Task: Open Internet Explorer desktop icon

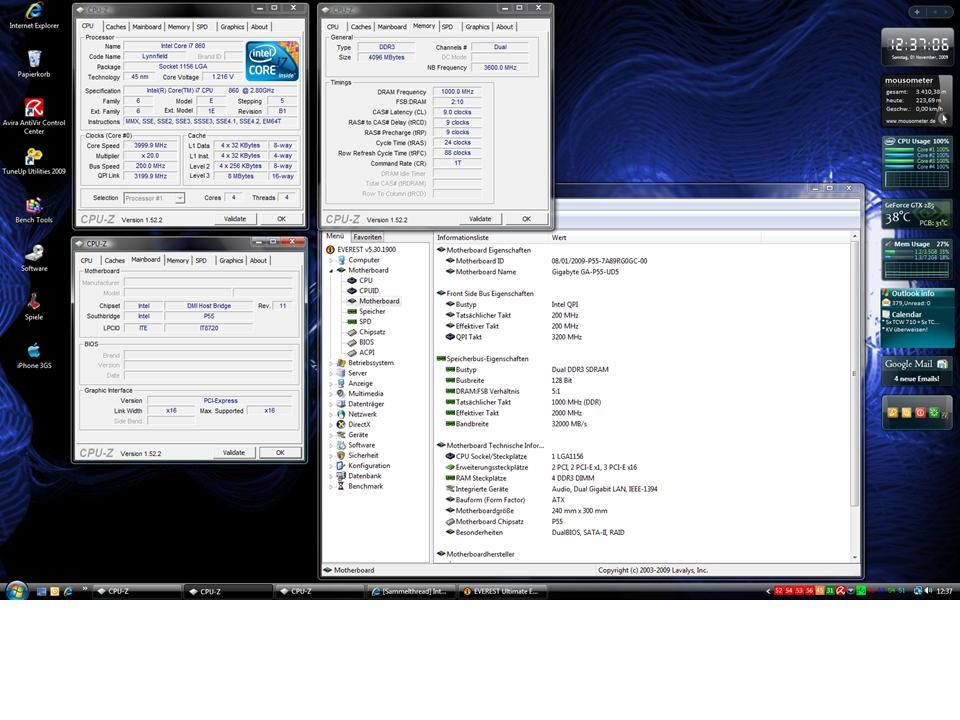Action: pyautogui.click(x=34, y=15)
